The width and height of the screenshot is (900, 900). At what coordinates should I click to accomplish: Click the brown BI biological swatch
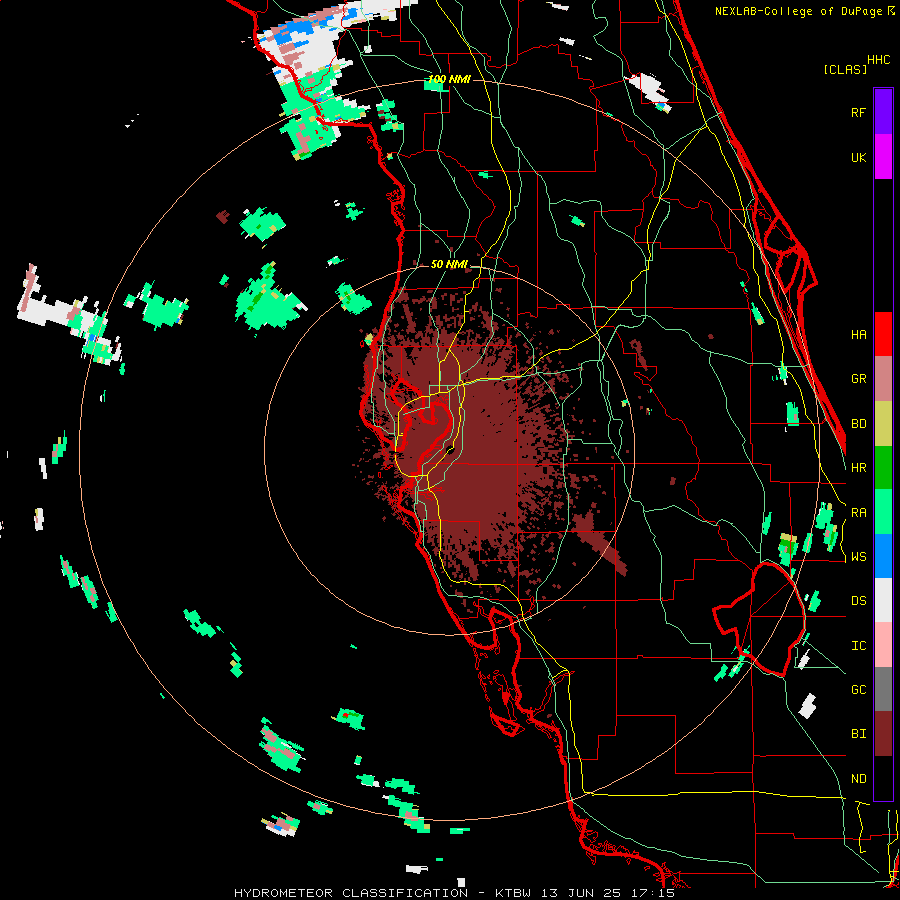[x=883, y=734]
